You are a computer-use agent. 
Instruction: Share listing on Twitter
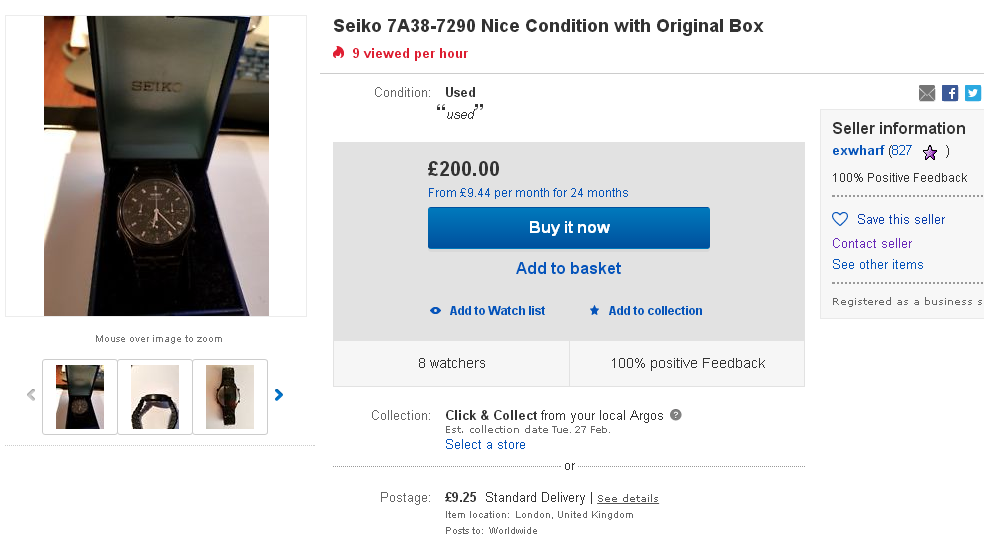pos(972,93)
